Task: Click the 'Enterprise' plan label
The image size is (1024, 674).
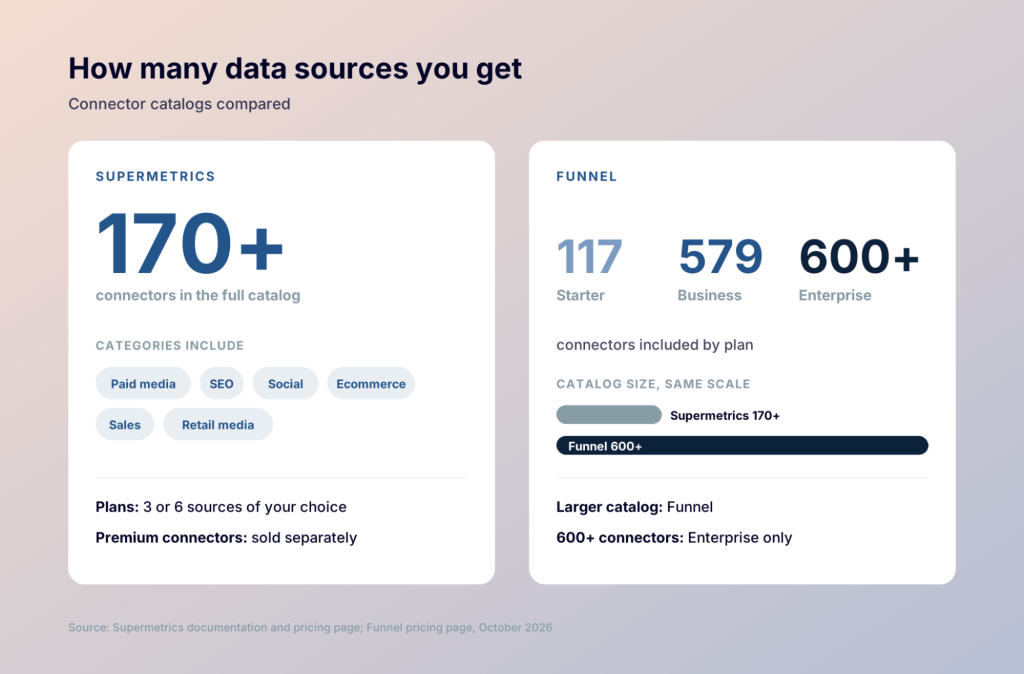Action: [835, 295]
